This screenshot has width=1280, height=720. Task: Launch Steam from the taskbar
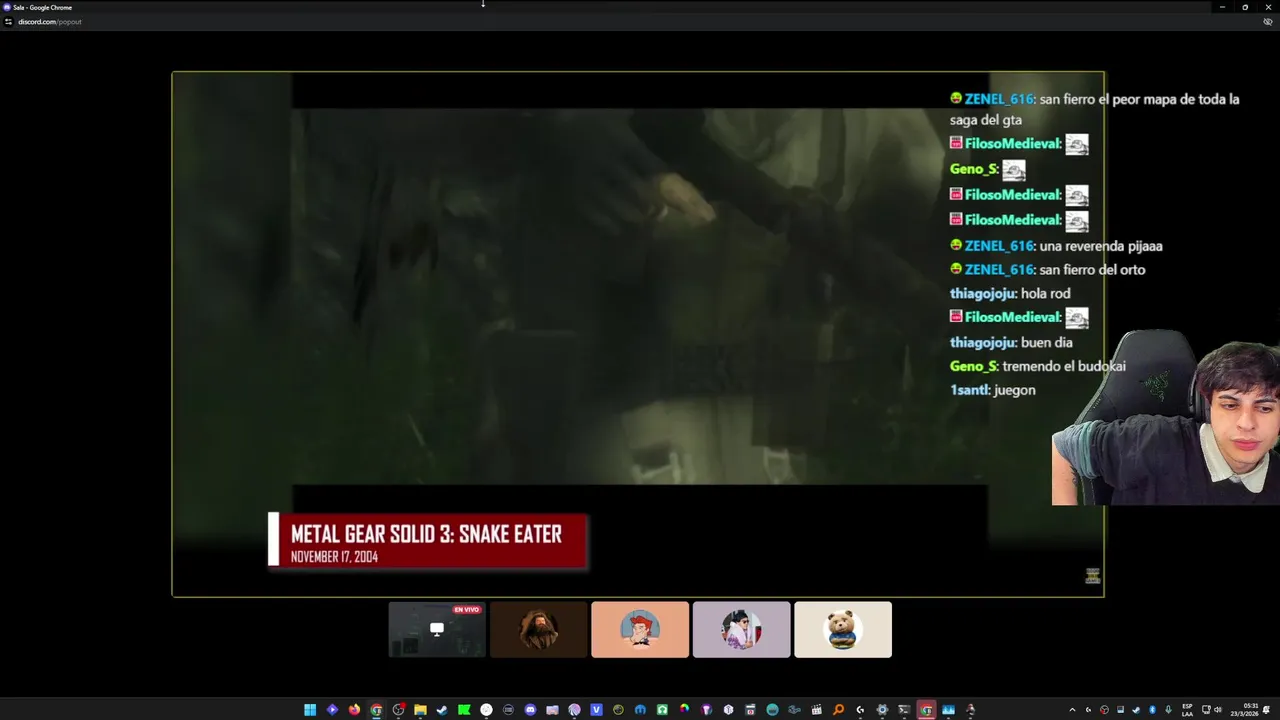point(442,710)
